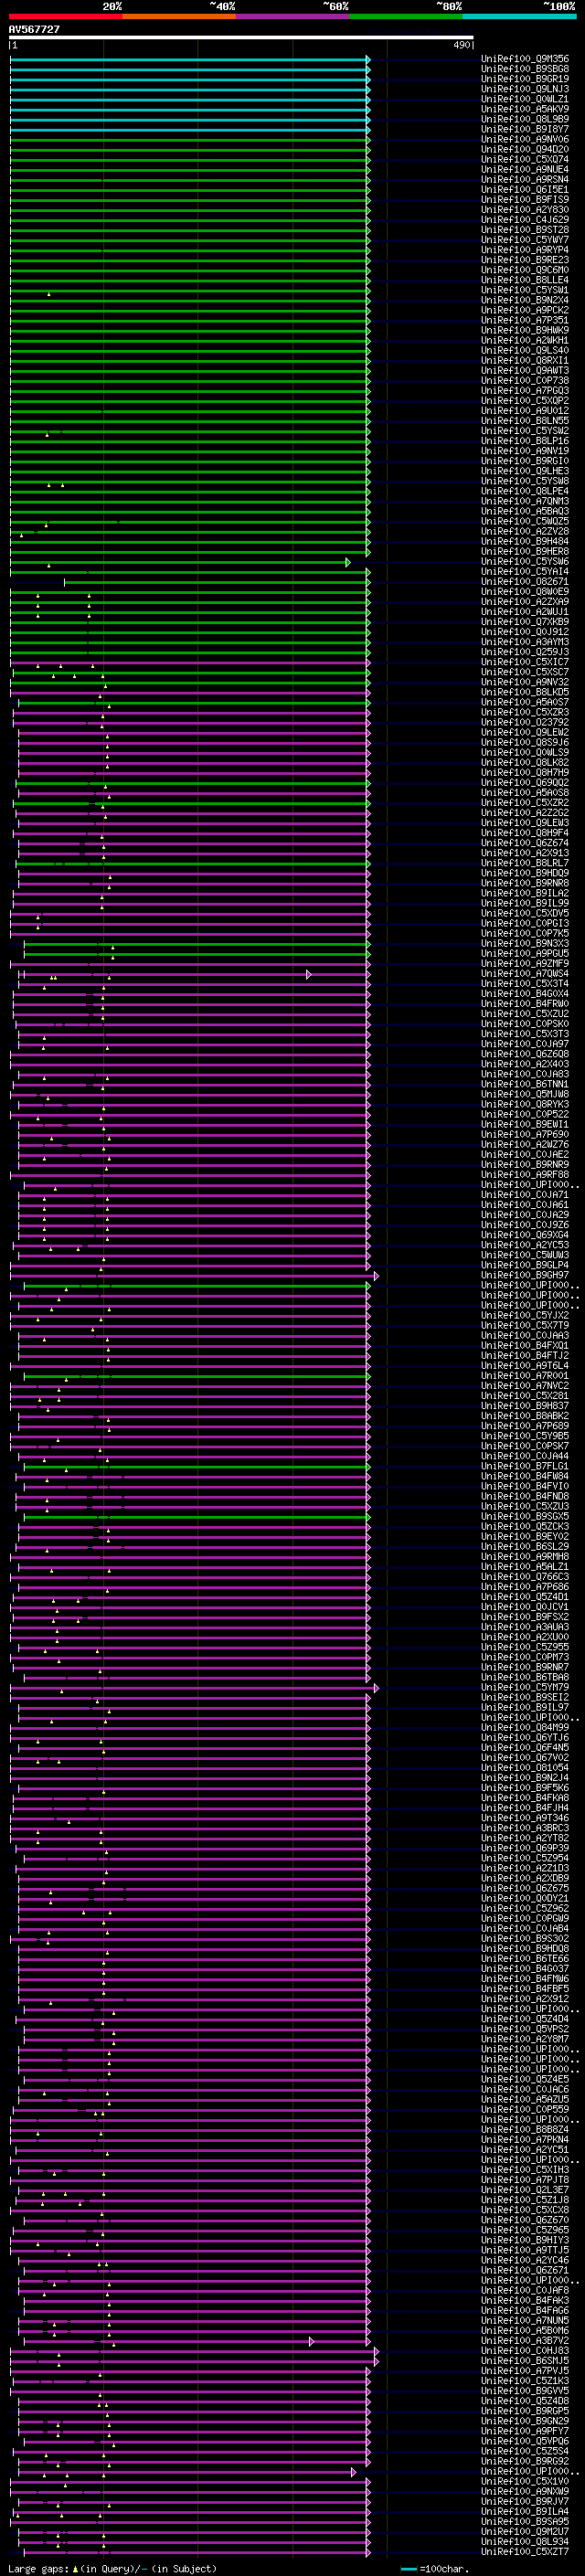
Task: Click the green ~80% identity legend segment
Action: pyautogui.click(x=406, y=16)
